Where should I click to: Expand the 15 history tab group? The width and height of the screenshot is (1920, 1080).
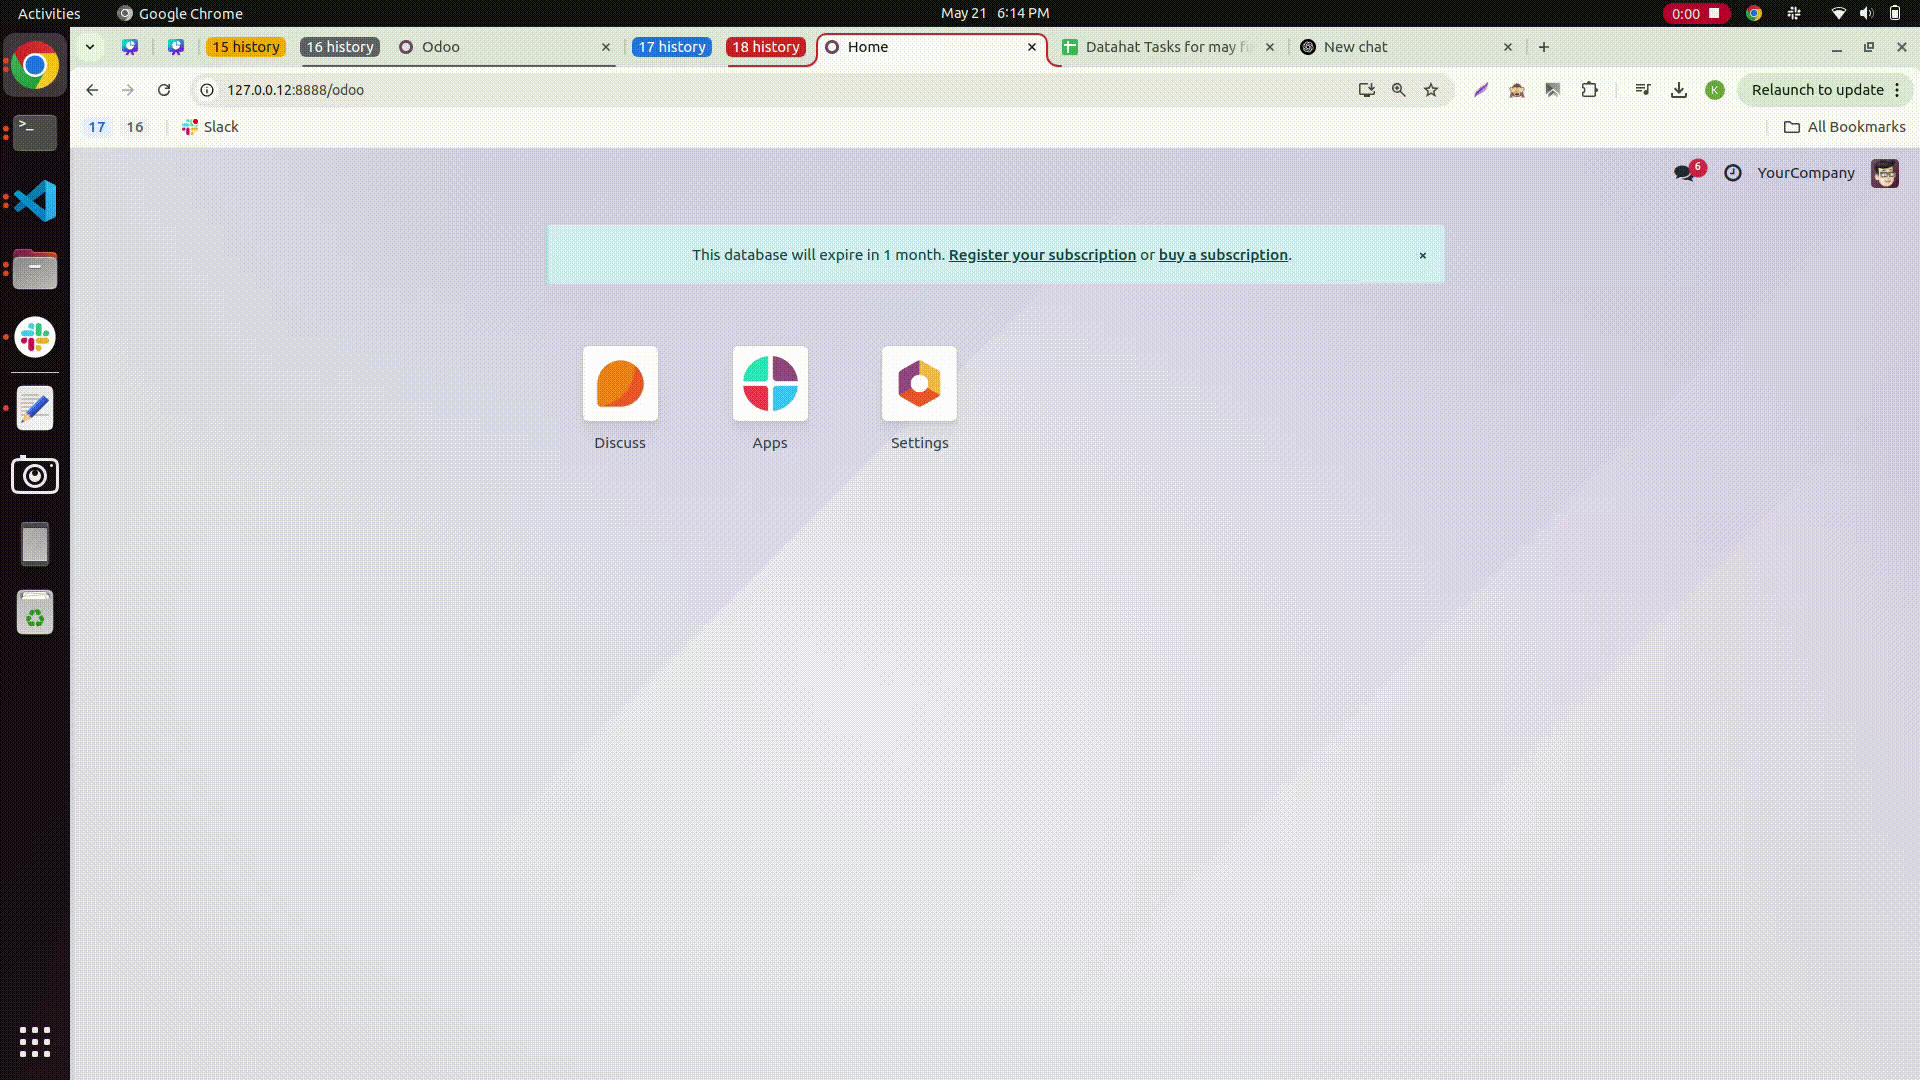pos(246,47)
